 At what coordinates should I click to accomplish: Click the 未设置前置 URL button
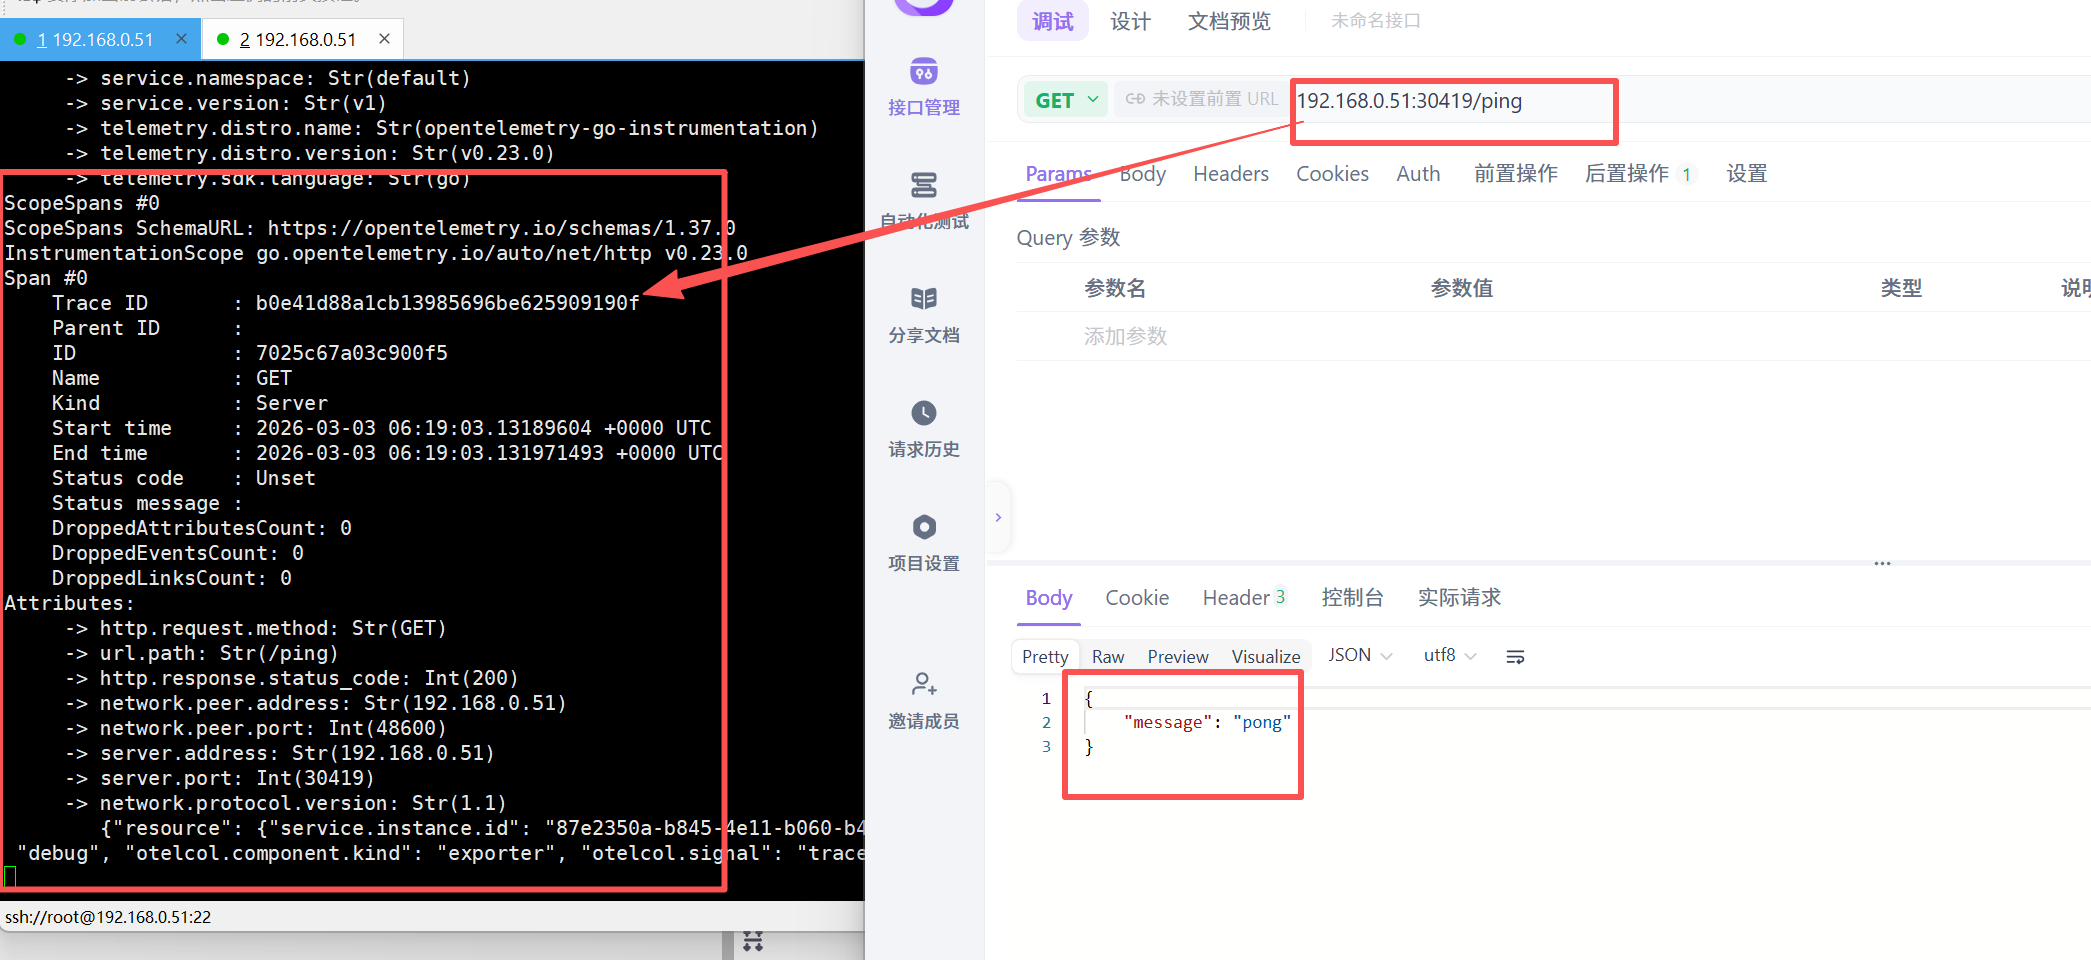point(1201,99)
